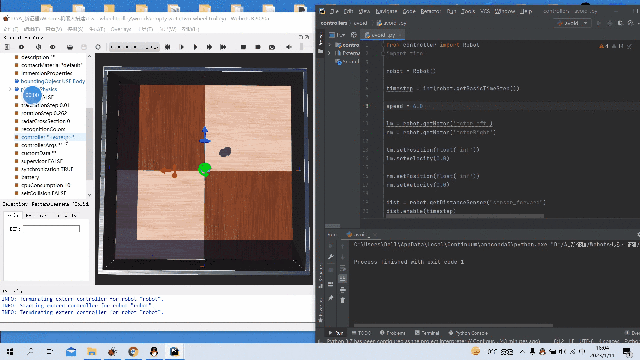The width and height of the screenshot is (640, 360).
Task: Run Webots simulation at fastest speed
Action: (223, 47)
